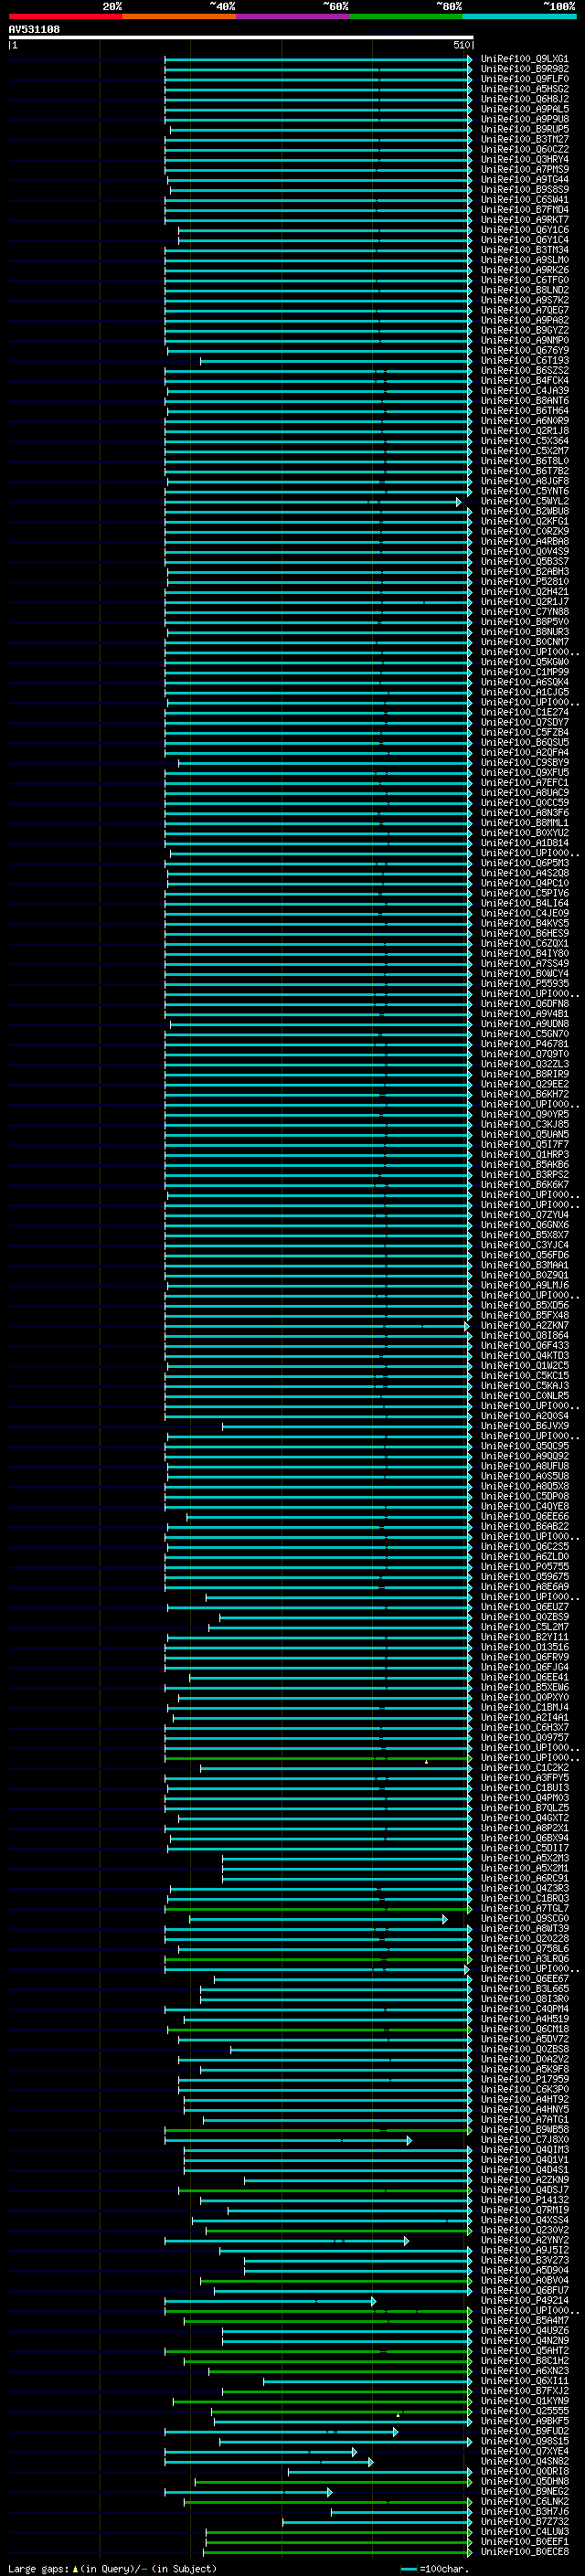Select the query name AV531108
This screenshot has width=585, height=2576.
click(x=34, y=30)
